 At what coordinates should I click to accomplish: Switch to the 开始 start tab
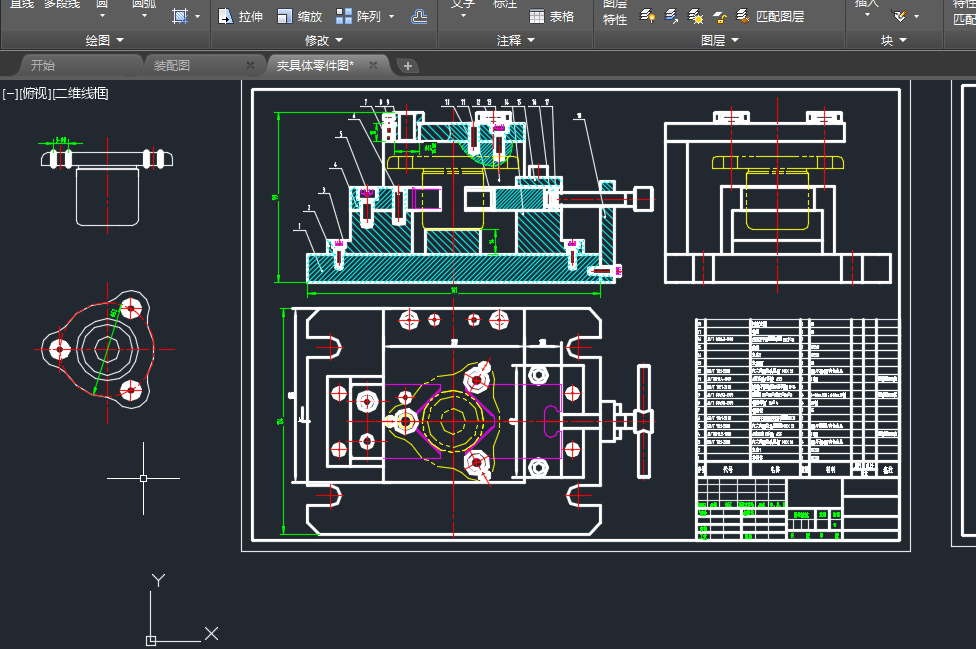tap(43, 65)
